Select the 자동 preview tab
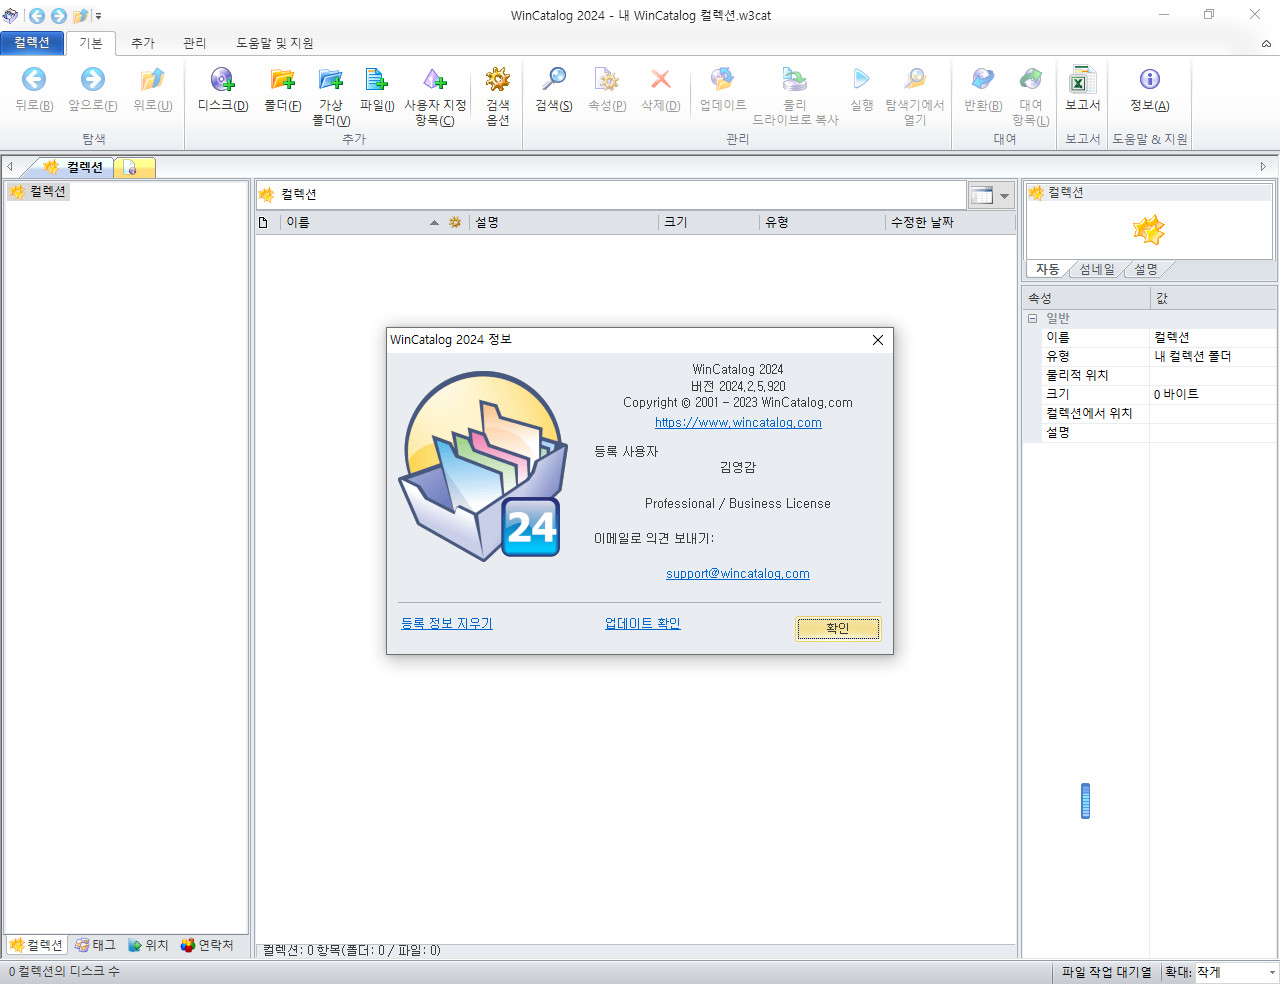Viewport: 1280px width, 984px height. pos(1048,269)
